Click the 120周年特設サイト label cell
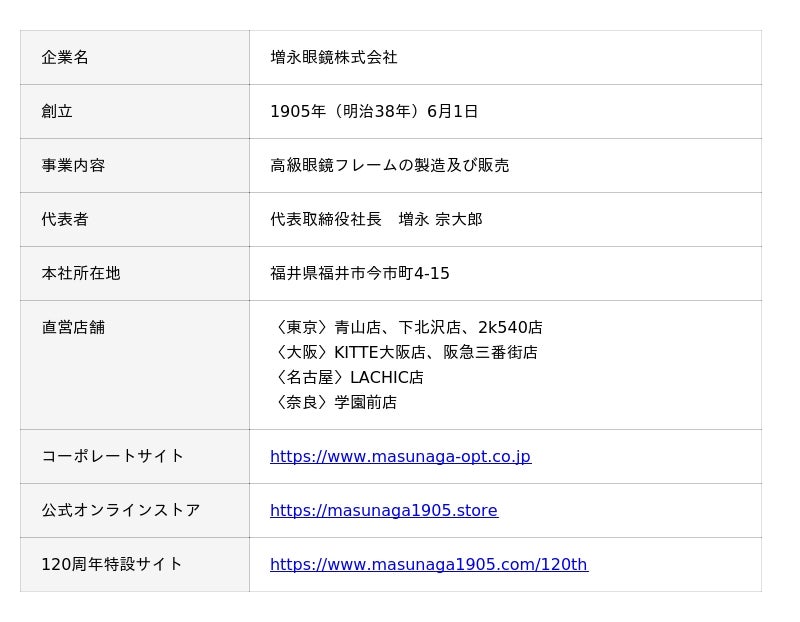The height and width of the screenshot is (622, 800). (112, 565)
